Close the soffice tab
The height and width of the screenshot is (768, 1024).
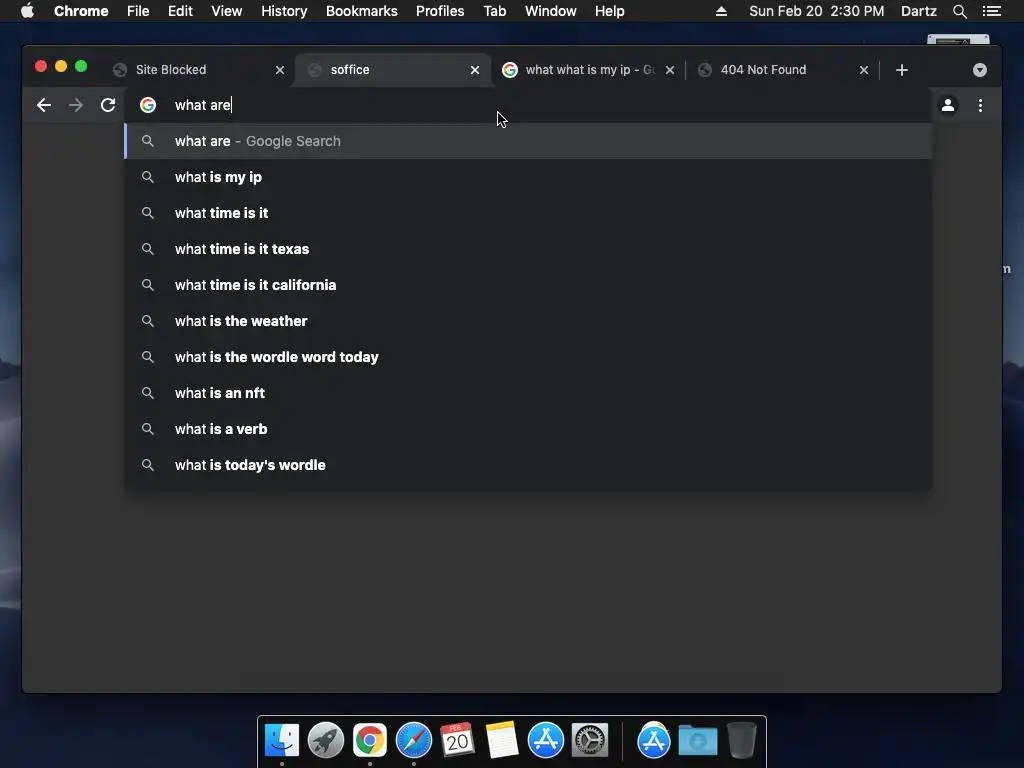[475, 70]
